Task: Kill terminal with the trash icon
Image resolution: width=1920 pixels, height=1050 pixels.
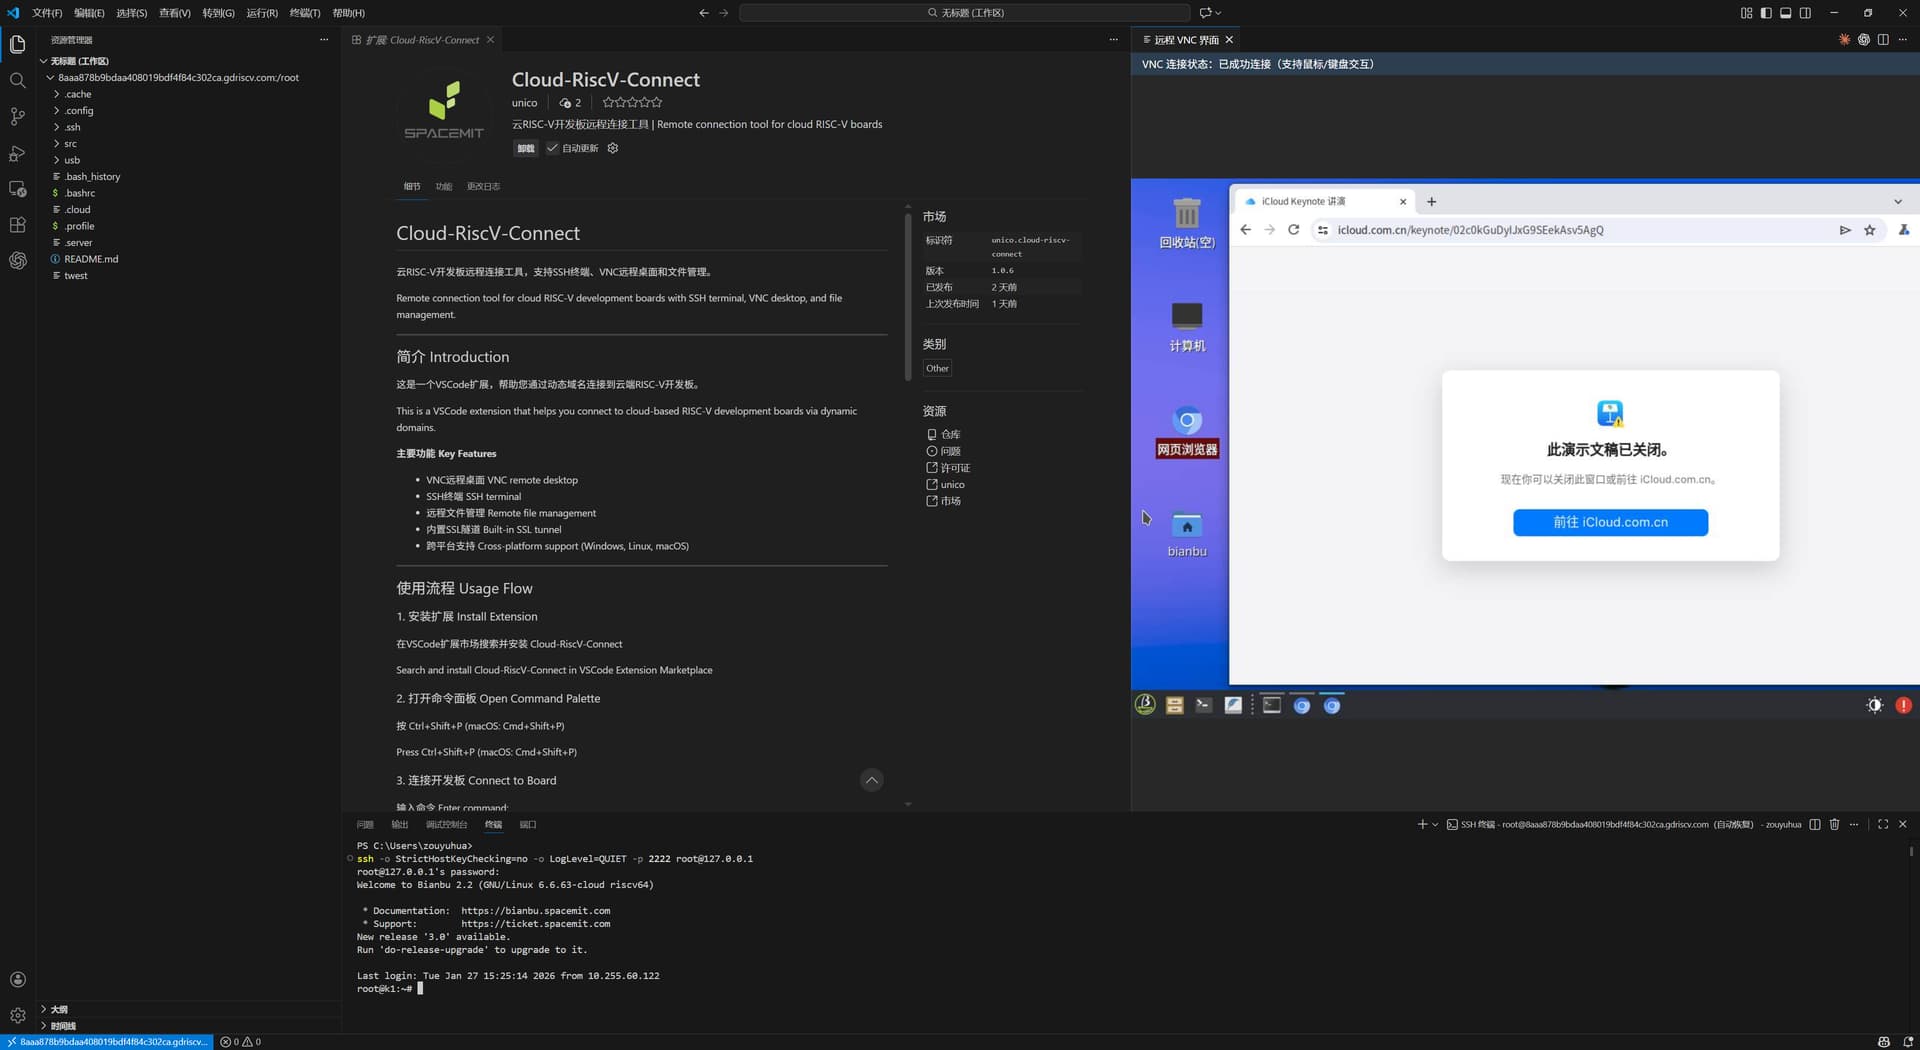Action: tap(1834, 825)
